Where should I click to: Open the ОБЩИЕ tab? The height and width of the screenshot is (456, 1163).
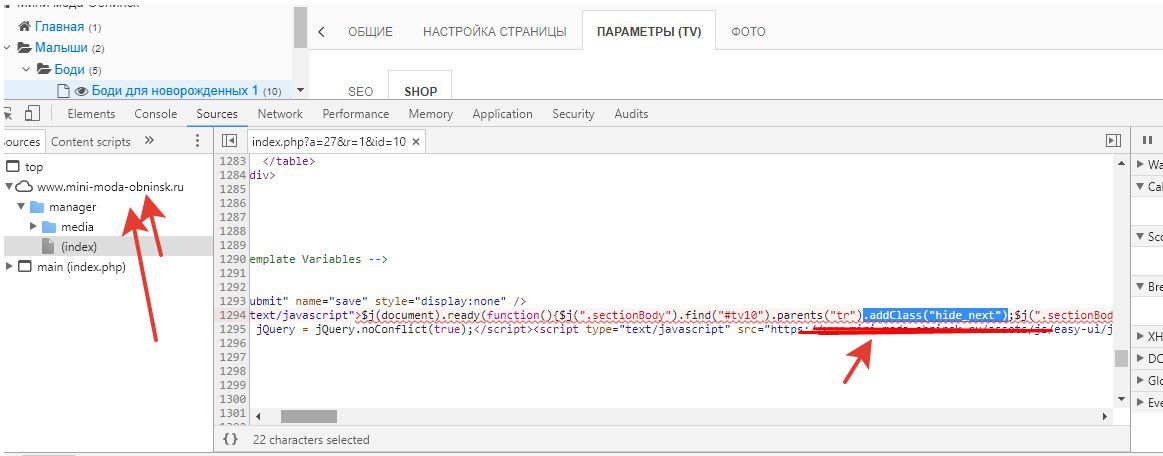[370, 32]
